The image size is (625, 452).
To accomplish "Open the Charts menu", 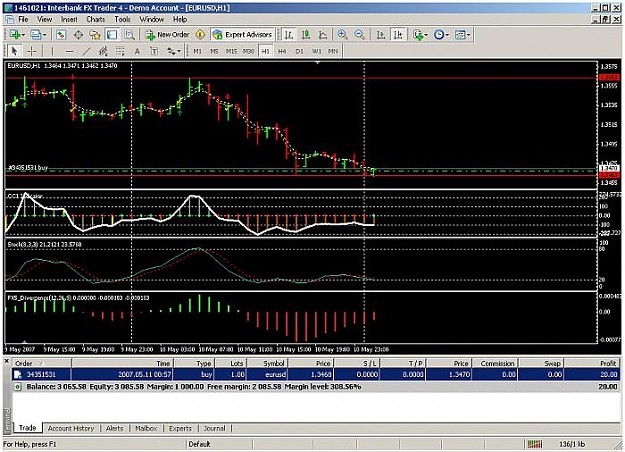I will pyautogui.click(x=96, y=19).
